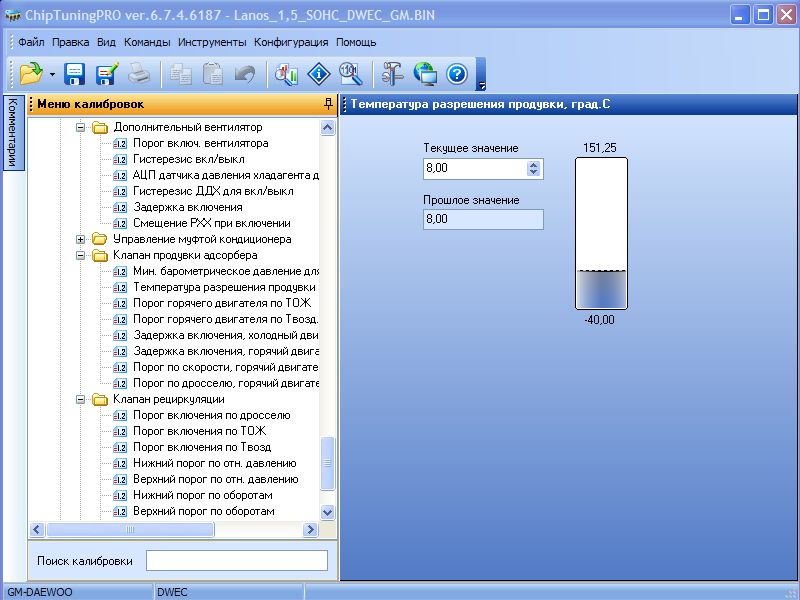Click the Open file folder icon

pos(31,73)
